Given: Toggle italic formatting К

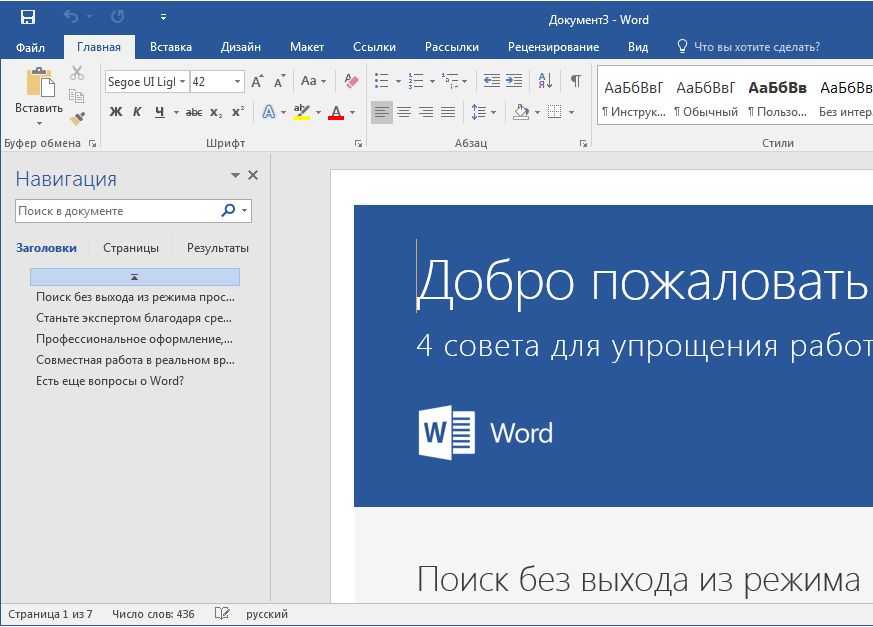Looking at the screenshot, I should click(137, 112).
